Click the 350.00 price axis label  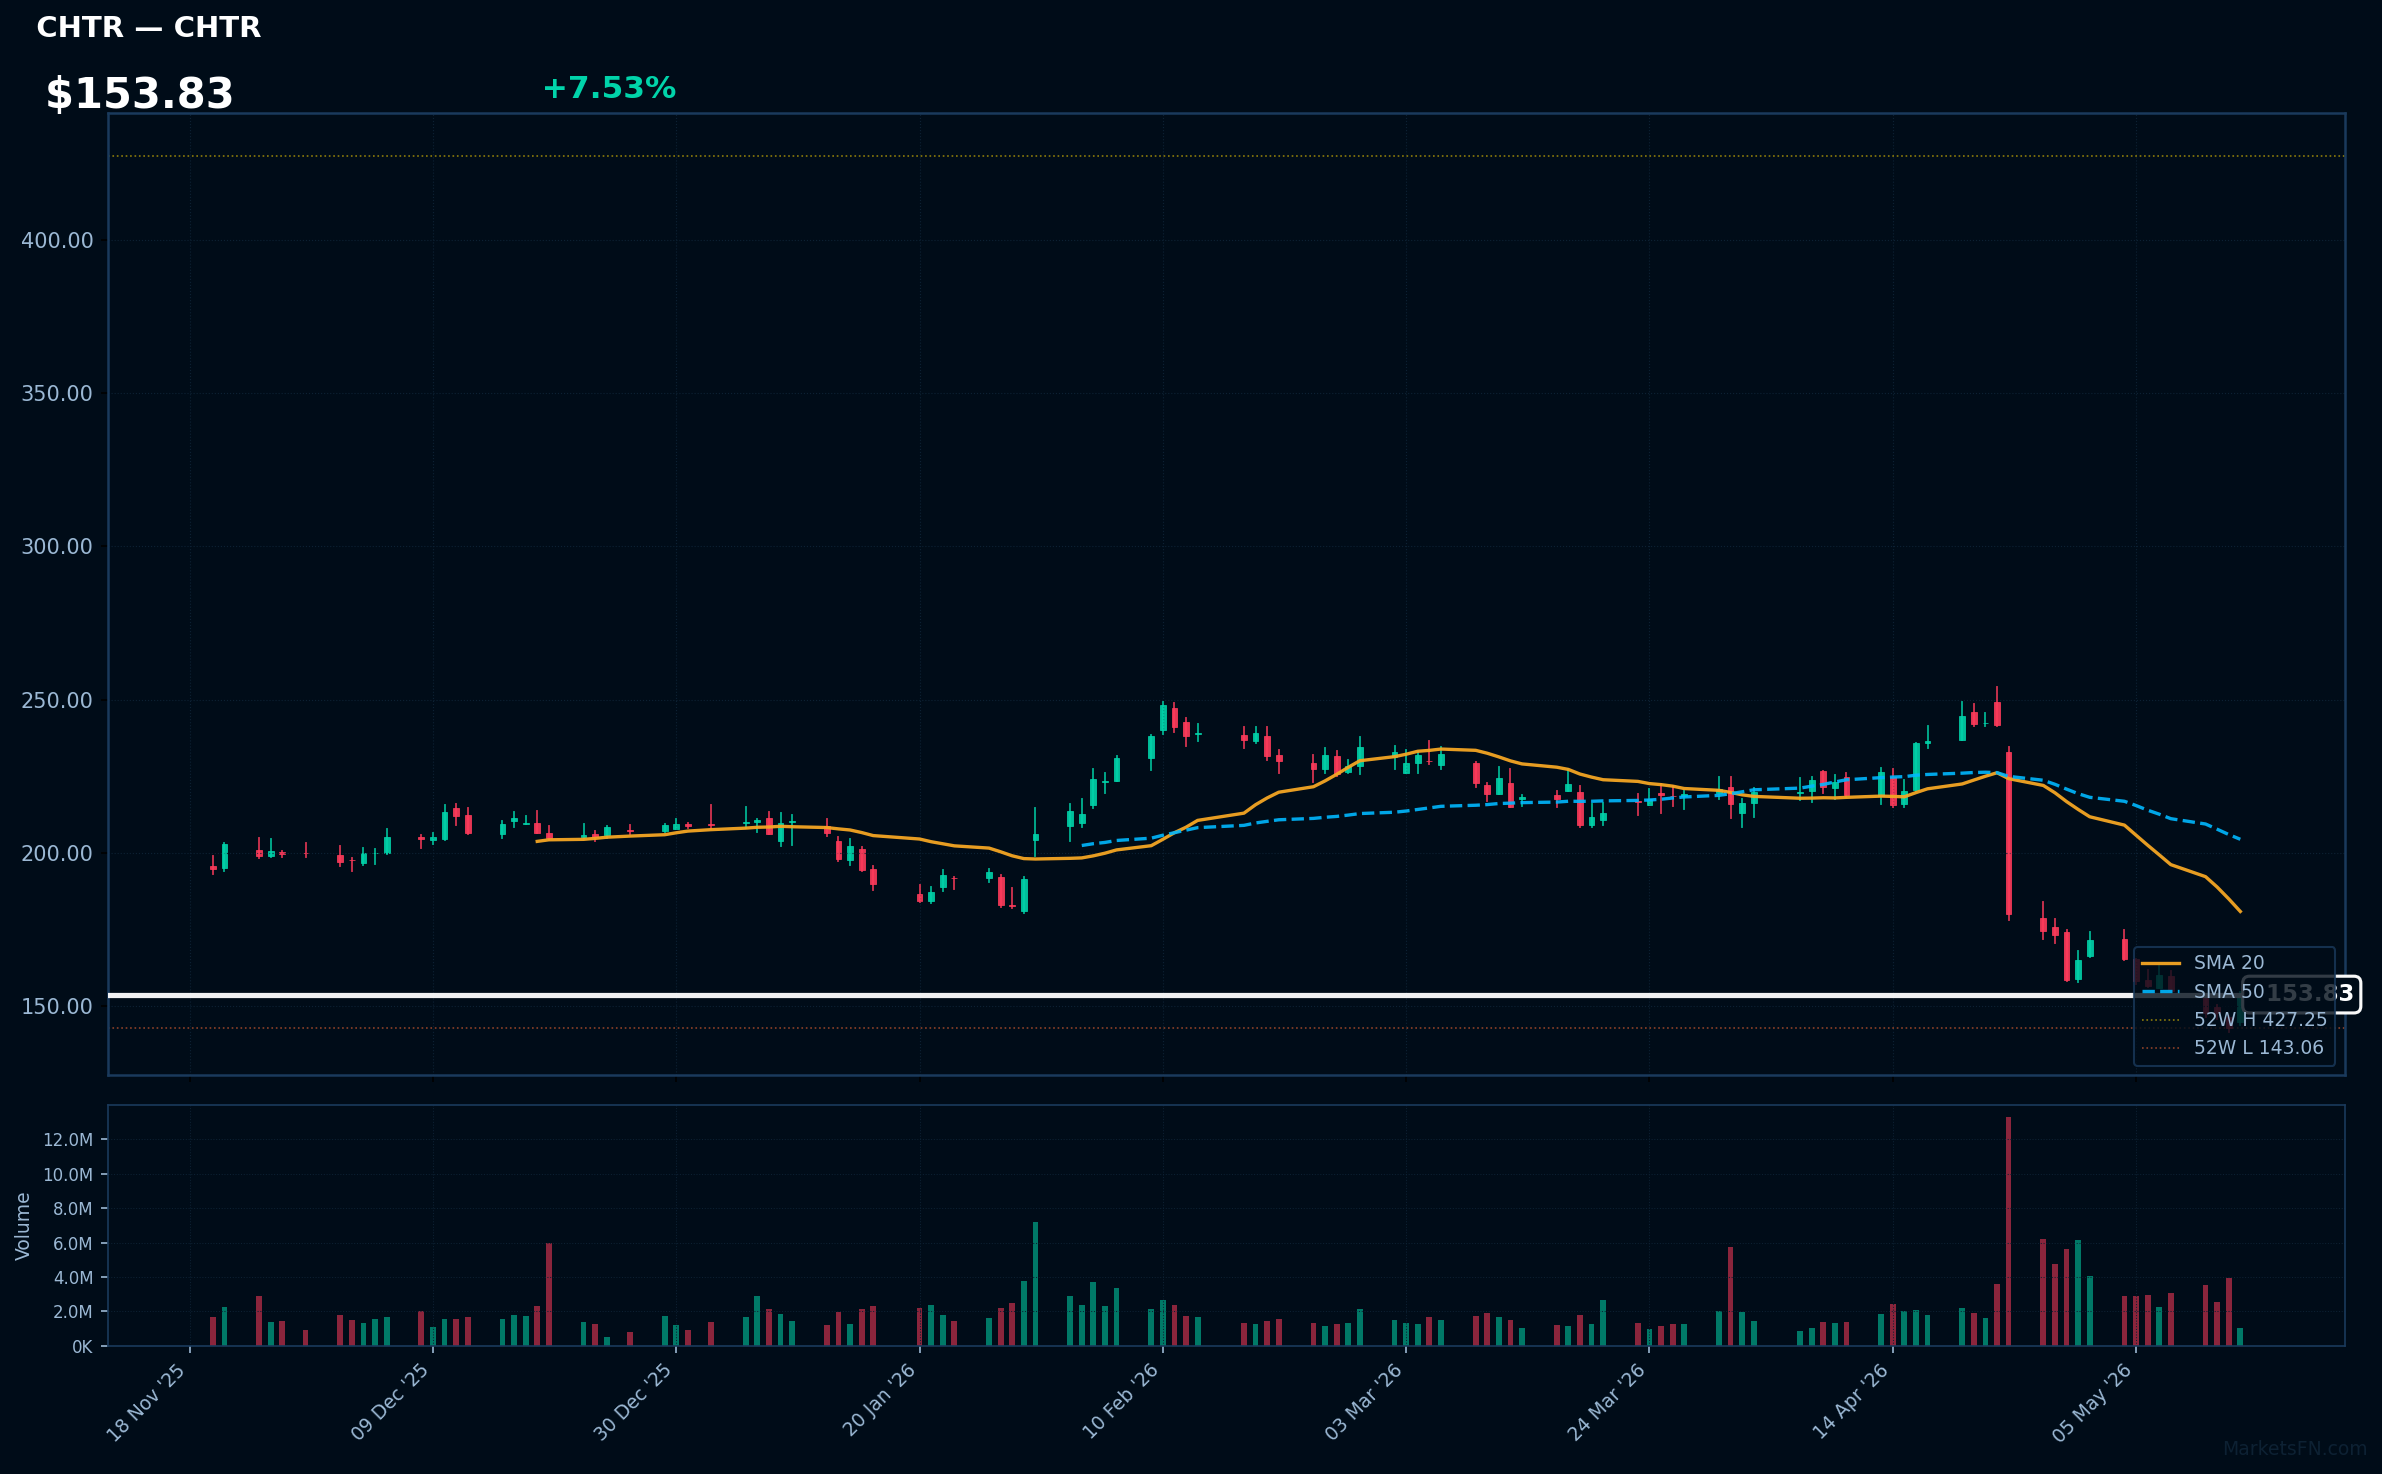click(57, 393)
